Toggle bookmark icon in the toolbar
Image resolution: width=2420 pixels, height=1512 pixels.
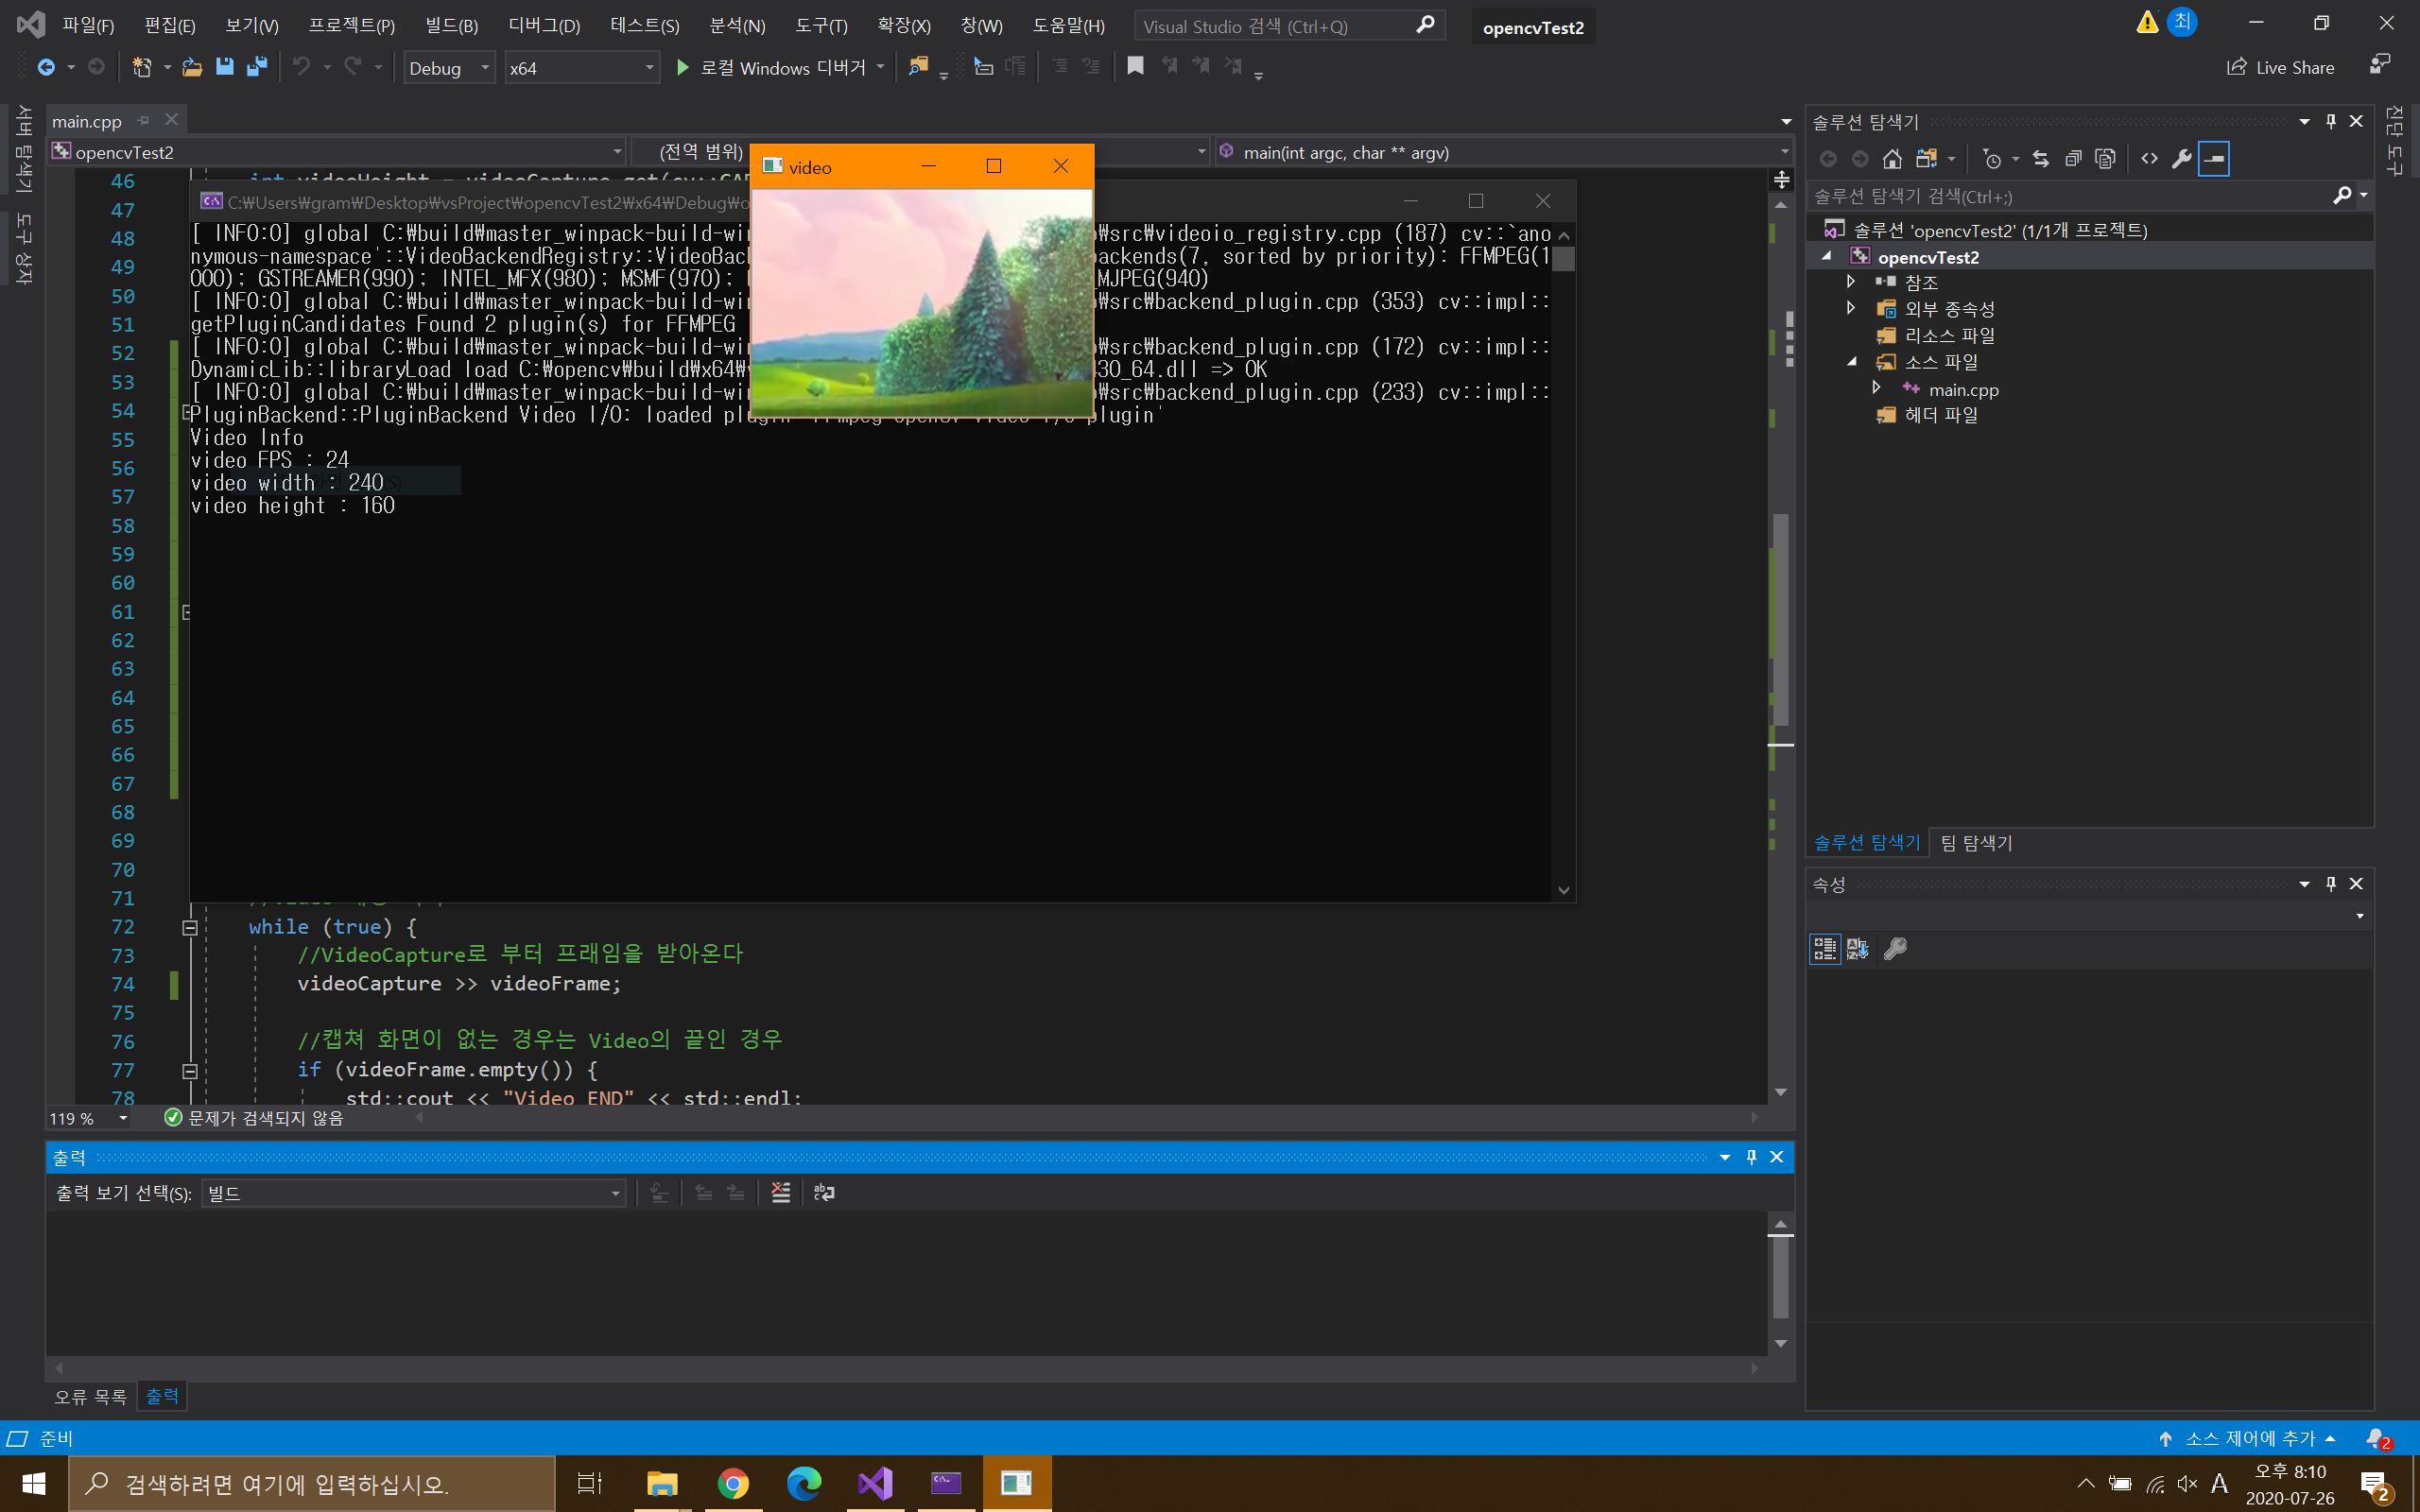click(x=1135, y=66)
